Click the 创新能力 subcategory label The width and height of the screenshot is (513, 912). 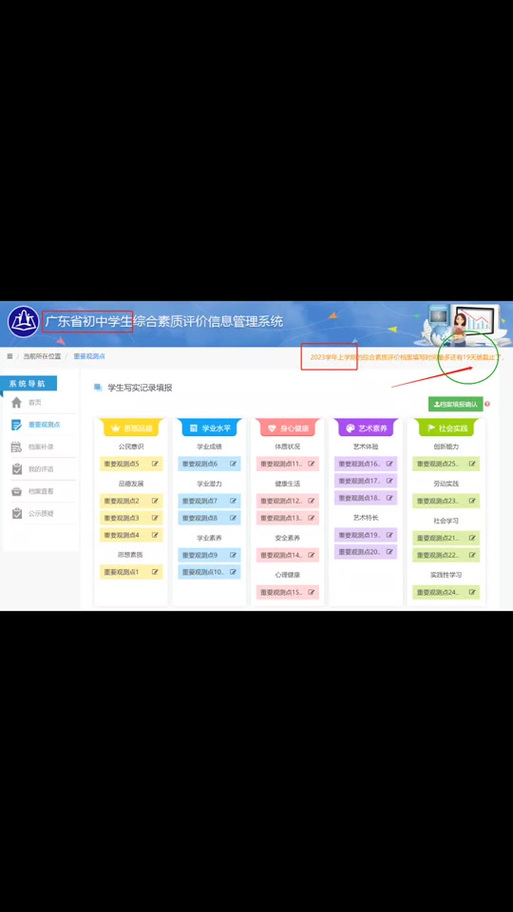446,447
